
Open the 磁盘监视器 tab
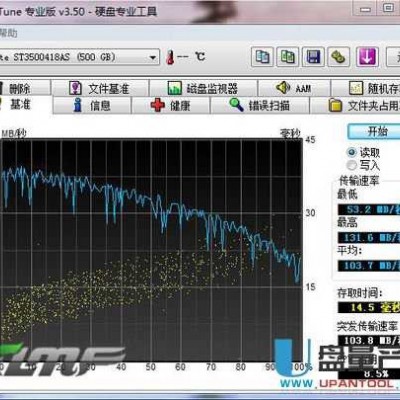(203, 88)
